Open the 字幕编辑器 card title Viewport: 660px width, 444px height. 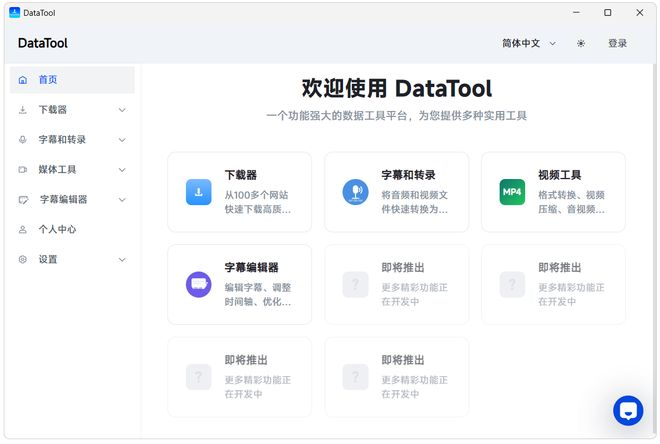pos(251,267)
